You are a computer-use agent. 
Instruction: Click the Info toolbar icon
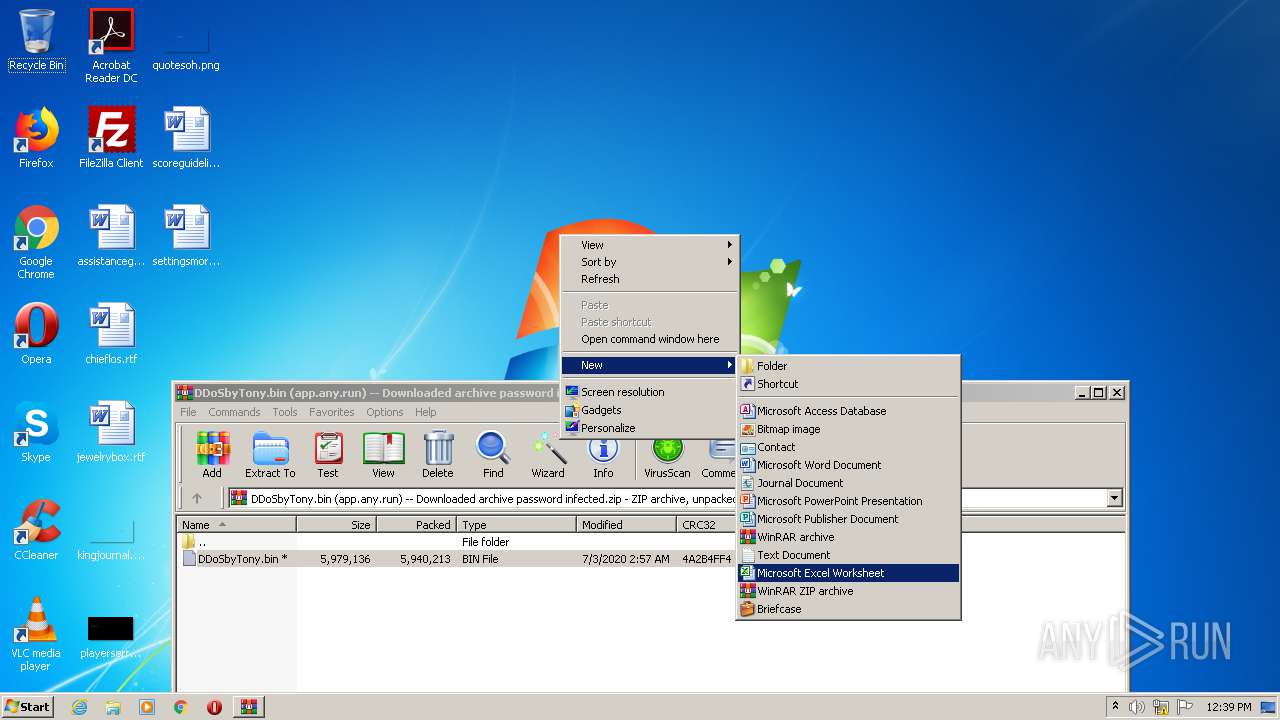click(x=603, y=455)
